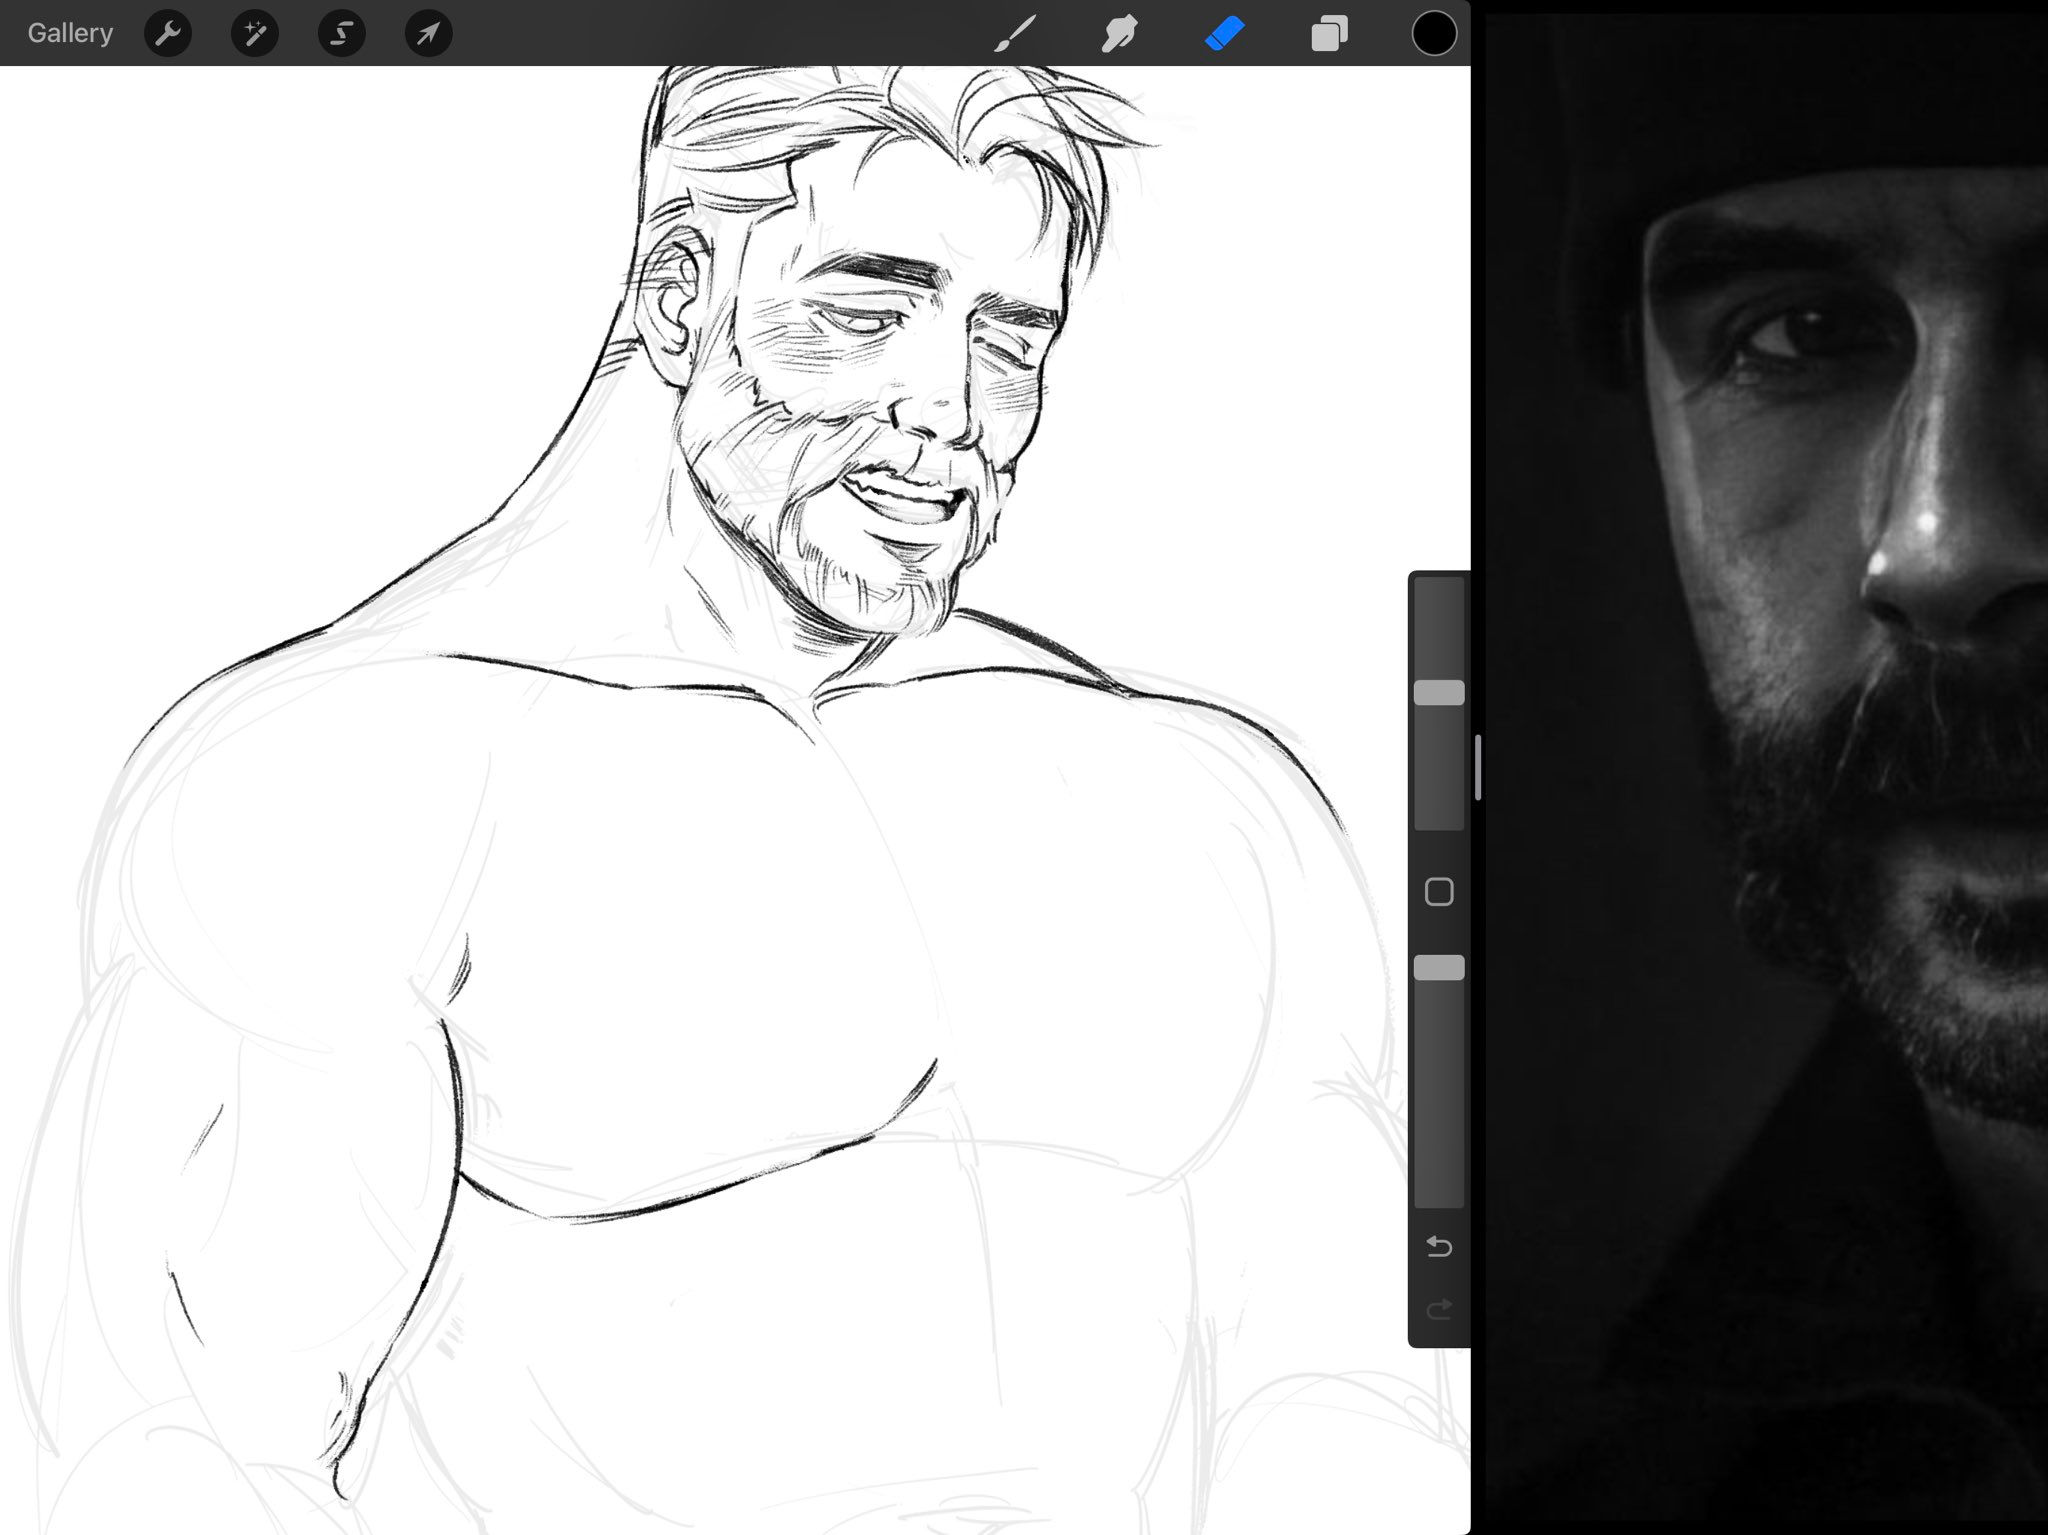2048x1535 pixels.
Task: Select the Smudge tool
Action: [x=1119, y=33]
